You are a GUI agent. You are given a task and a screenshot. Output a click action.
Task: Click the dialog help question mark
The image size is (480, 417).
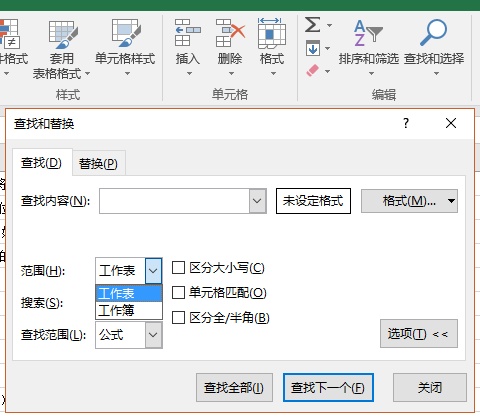coord(406,123)
